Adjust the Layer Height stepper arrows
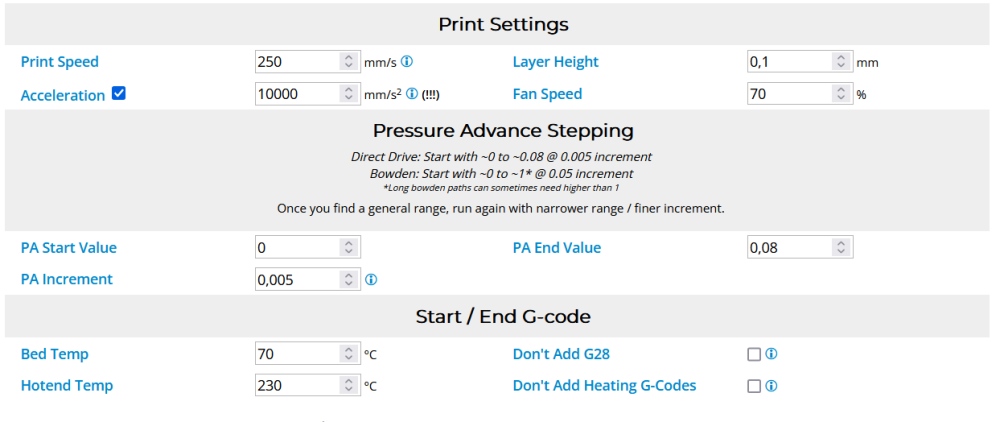Screen dimensions: 1000x422 pyautogui.click(x=840, y=62)
